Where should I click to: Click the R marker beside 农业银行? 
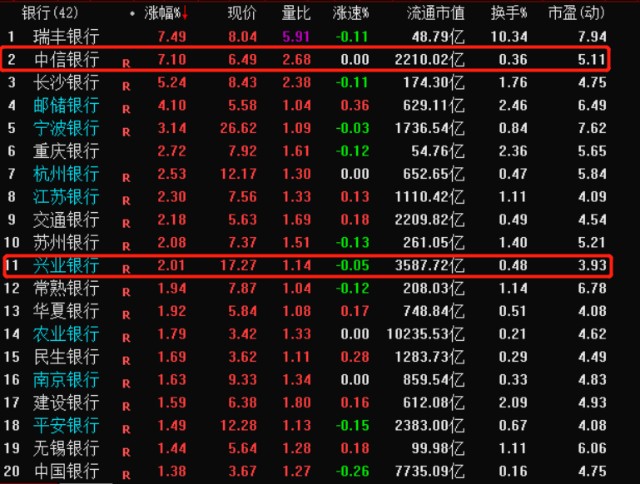point(126,338)
